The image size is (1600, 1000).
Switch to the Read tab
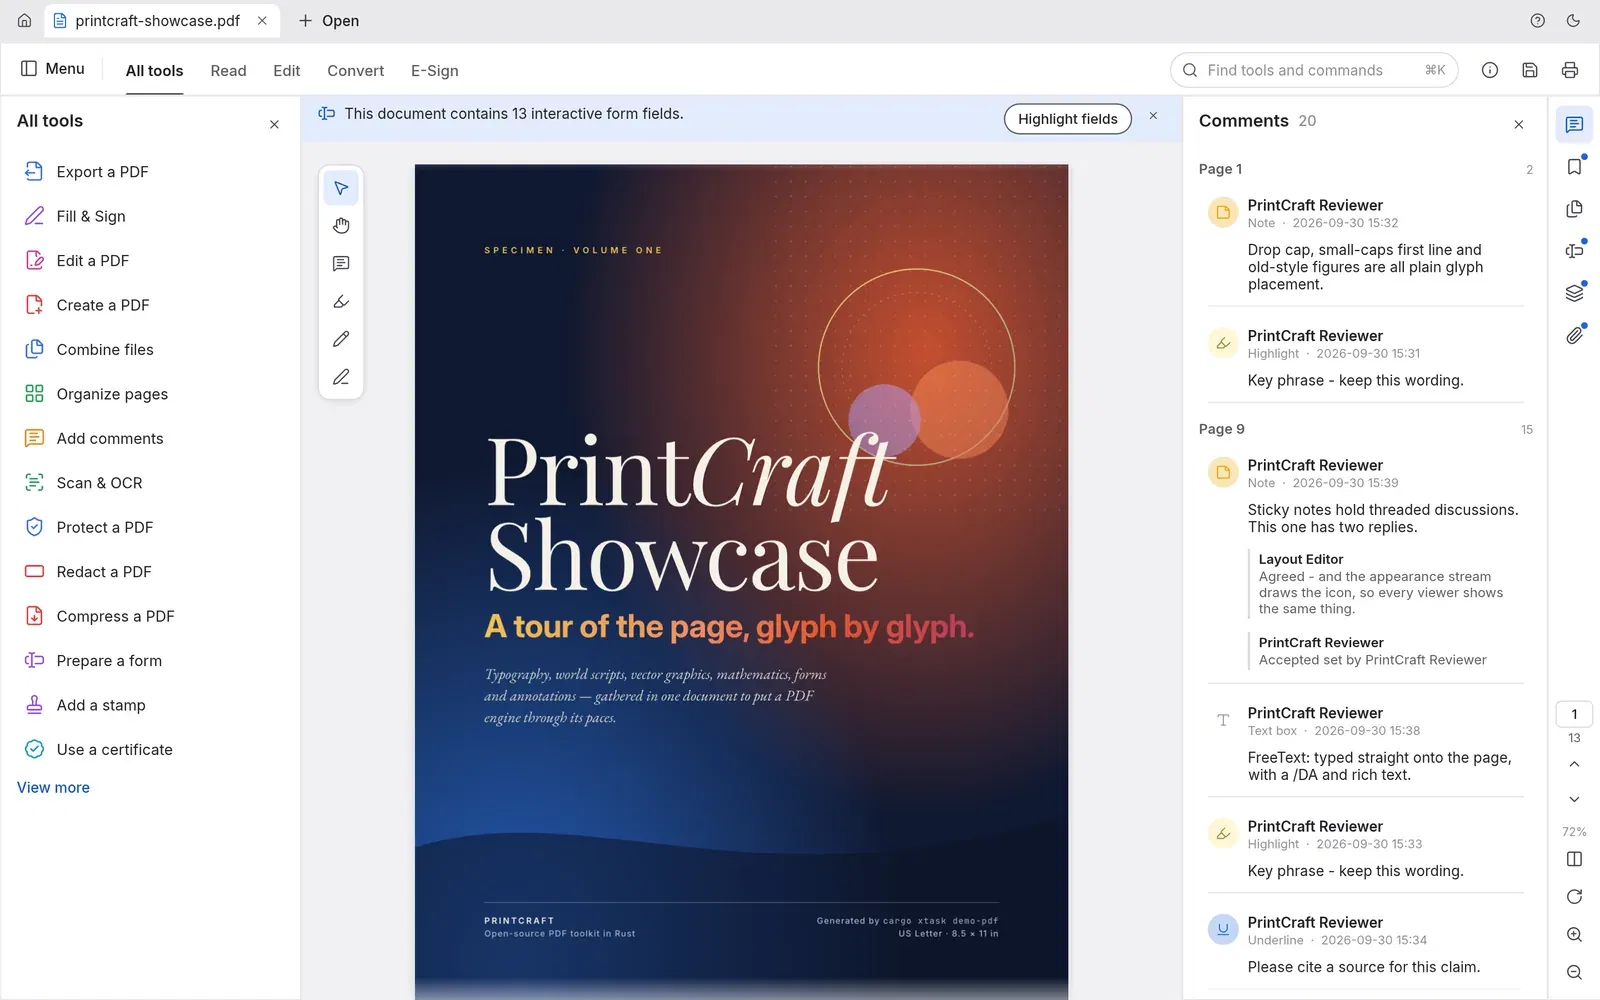coord(228,71)
